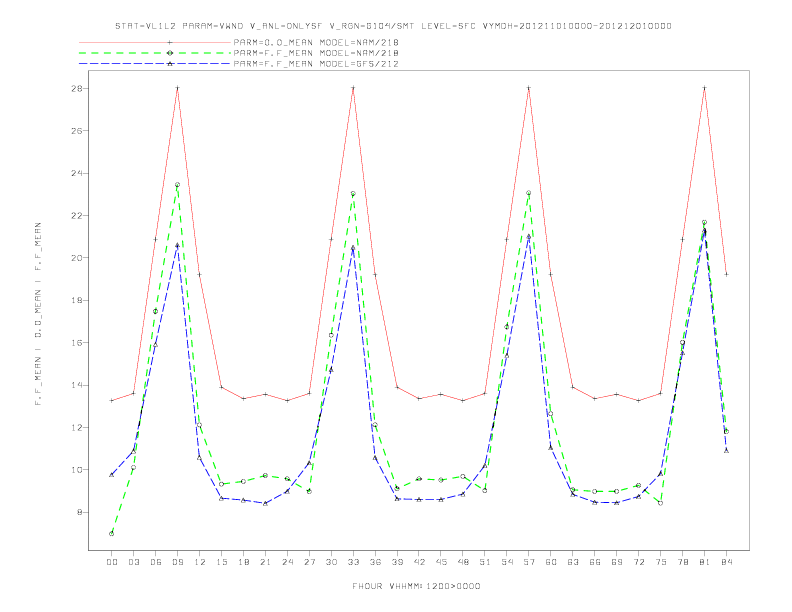The image size is (792, 612).
Task: Click x-axis tick label 09
Action: click(x=177, y=562)
